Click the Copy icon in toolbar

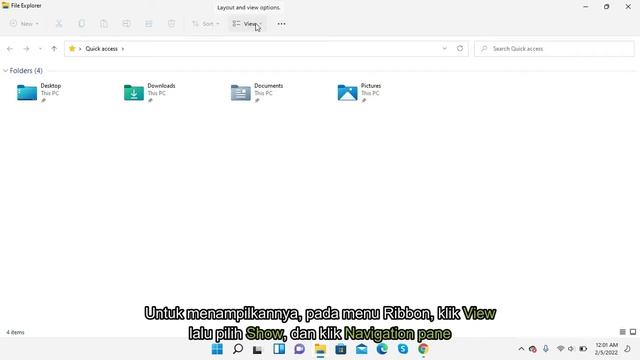(x=82, y=24)
